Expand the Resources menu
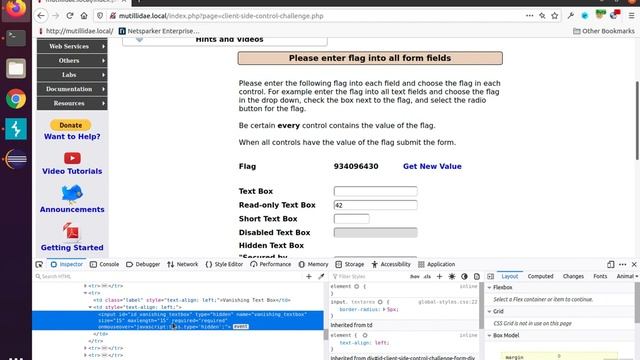 [72, 103]
